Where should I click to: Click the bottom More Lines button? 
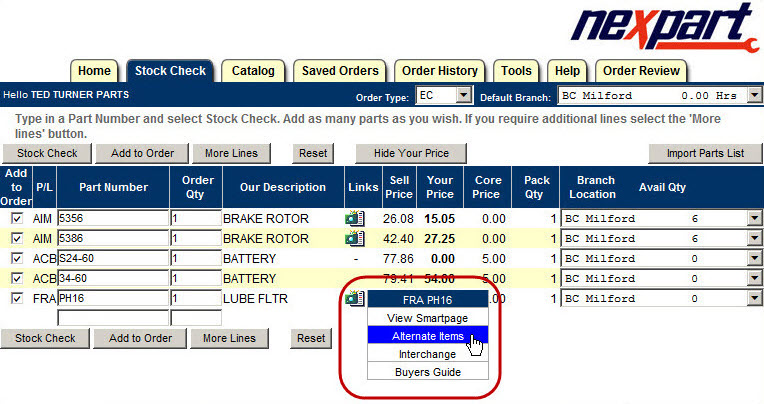229,338
